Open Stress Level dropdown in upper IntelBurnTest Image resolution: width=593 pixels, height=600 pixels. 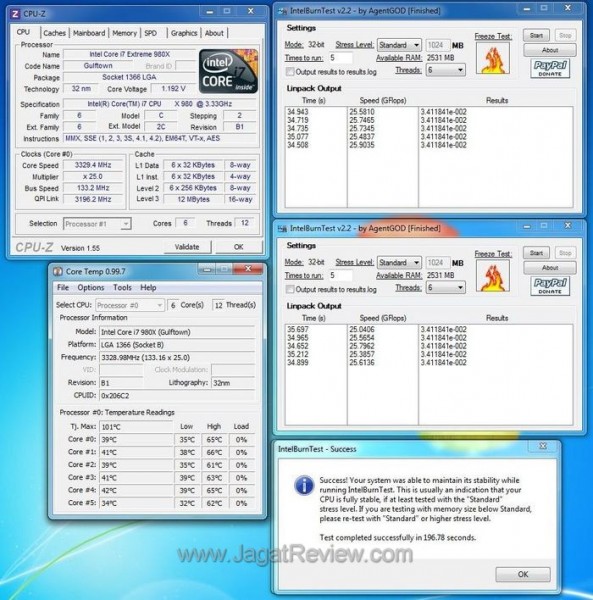pyautogui.click(x=399, y=45)
